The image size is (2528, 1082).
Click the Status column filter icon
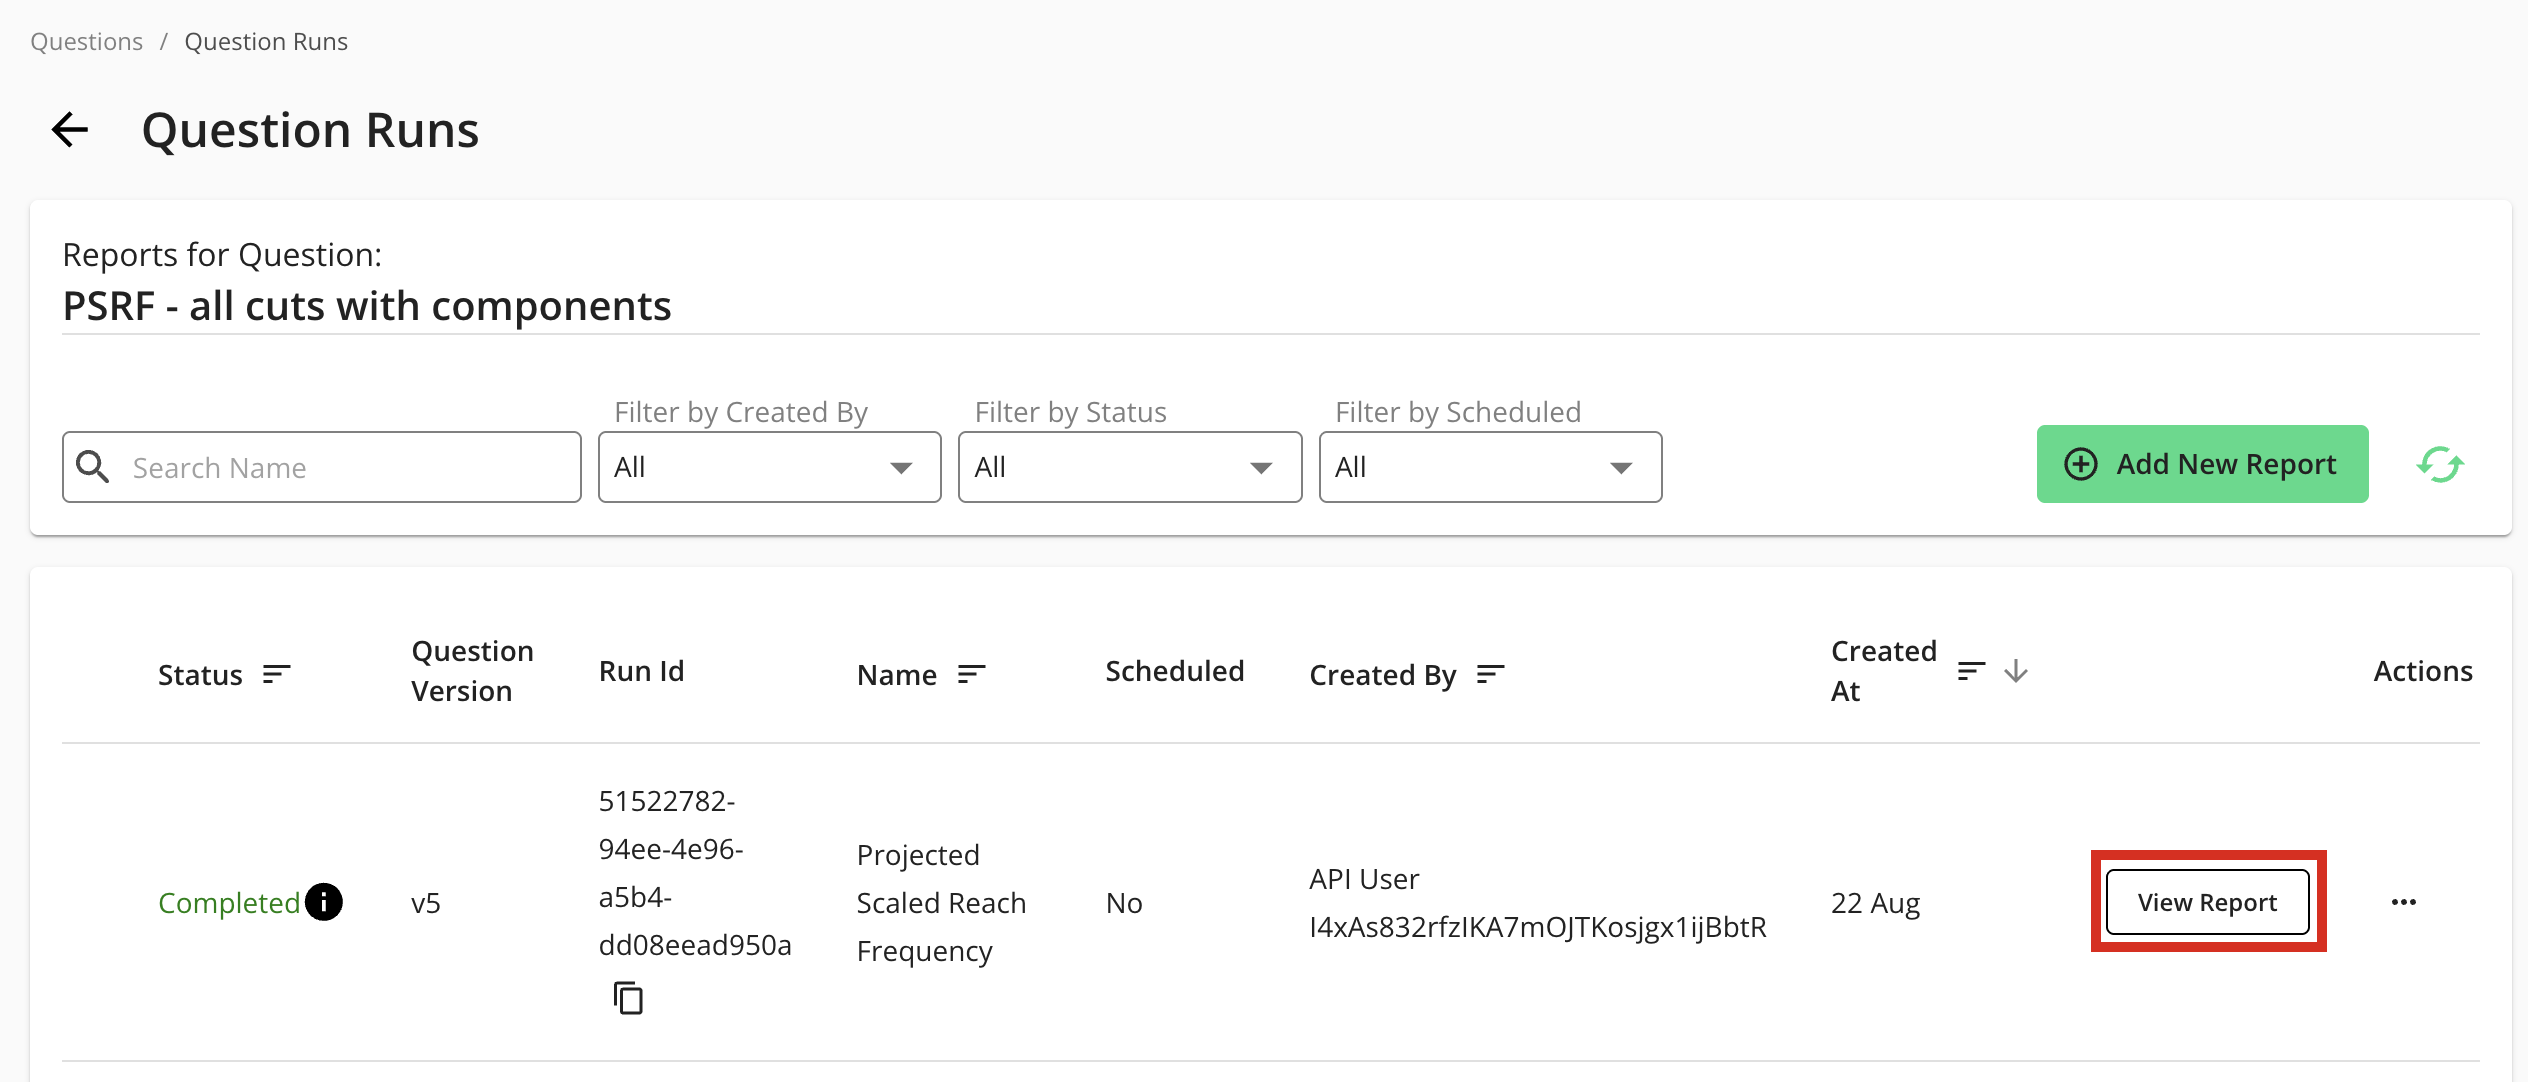pyautogui.click(x=276, y=675)
